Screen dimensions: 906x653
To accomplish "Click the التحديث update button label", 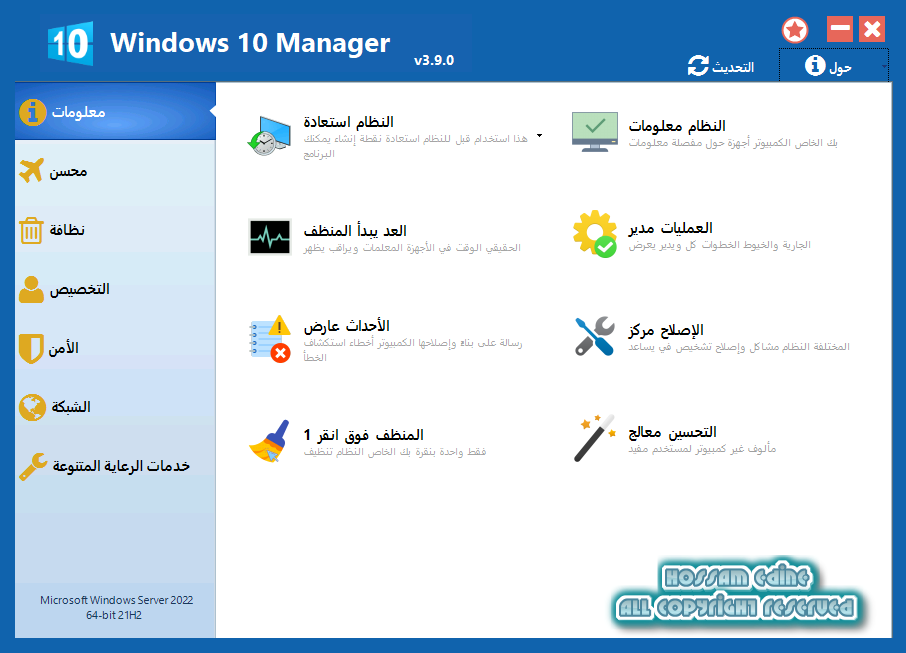I will point(733,67).
